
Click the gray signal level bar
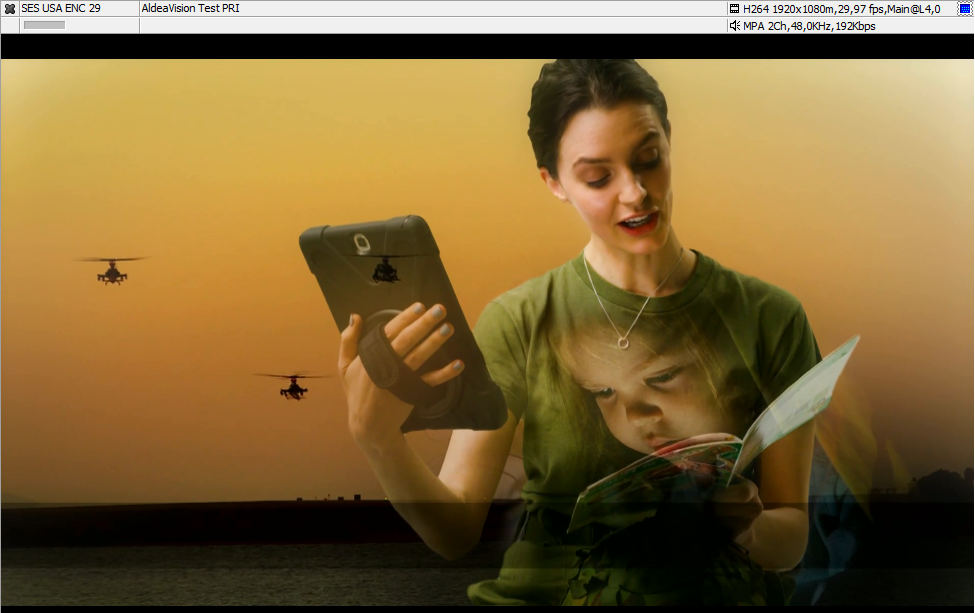44,25
